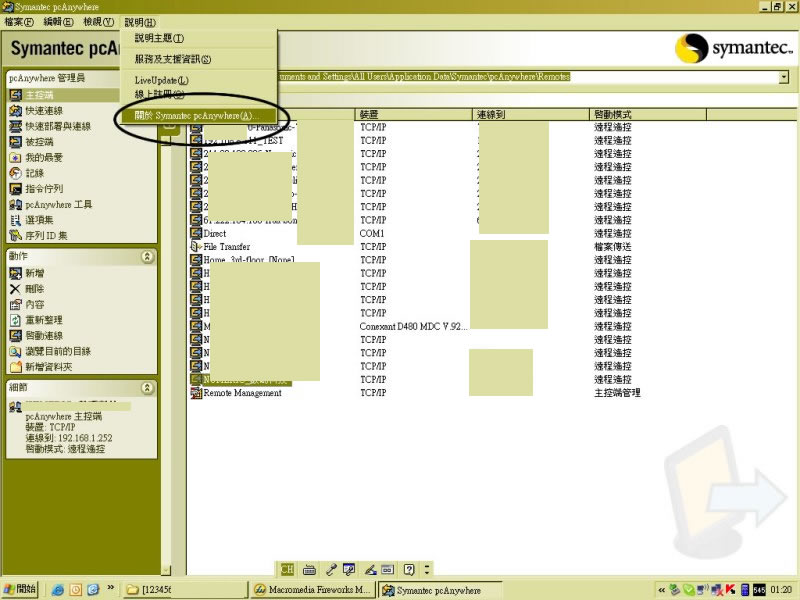
Task: Switch to Macromedia Fireworks taskbar button
Action: coord(314,590)
